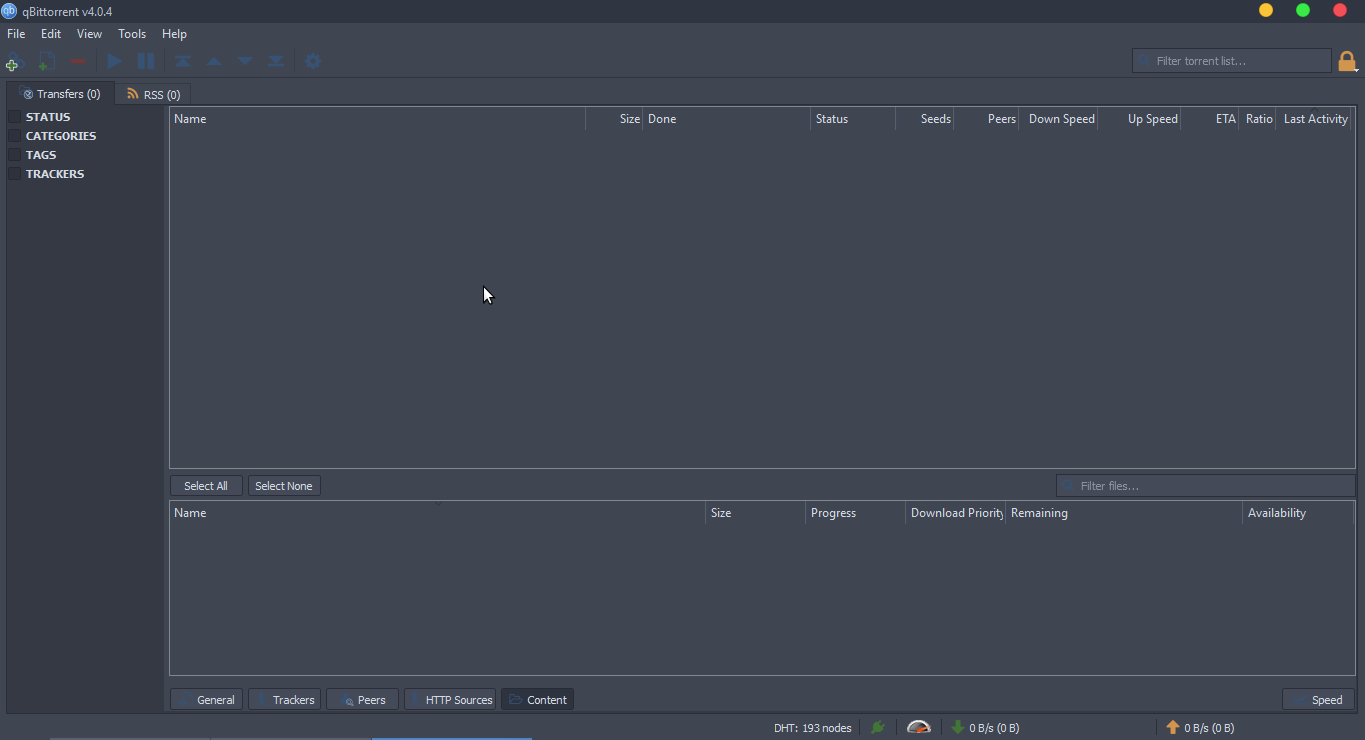The height and width of the screenshot is (740, 1365).
Task: Click the Speed button at bottom right
Action: click(1318, 700)
